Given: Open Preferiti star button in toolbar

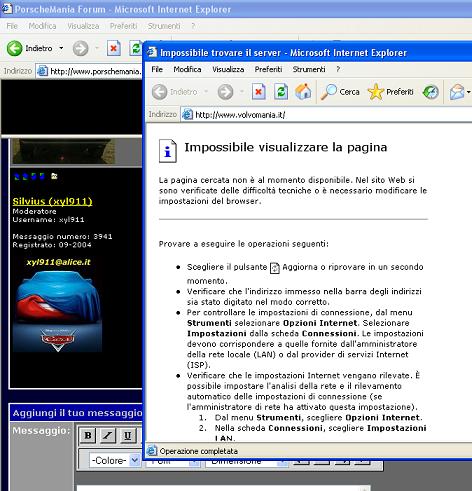Looking at the screenshot, I should [x=390, y=92].
